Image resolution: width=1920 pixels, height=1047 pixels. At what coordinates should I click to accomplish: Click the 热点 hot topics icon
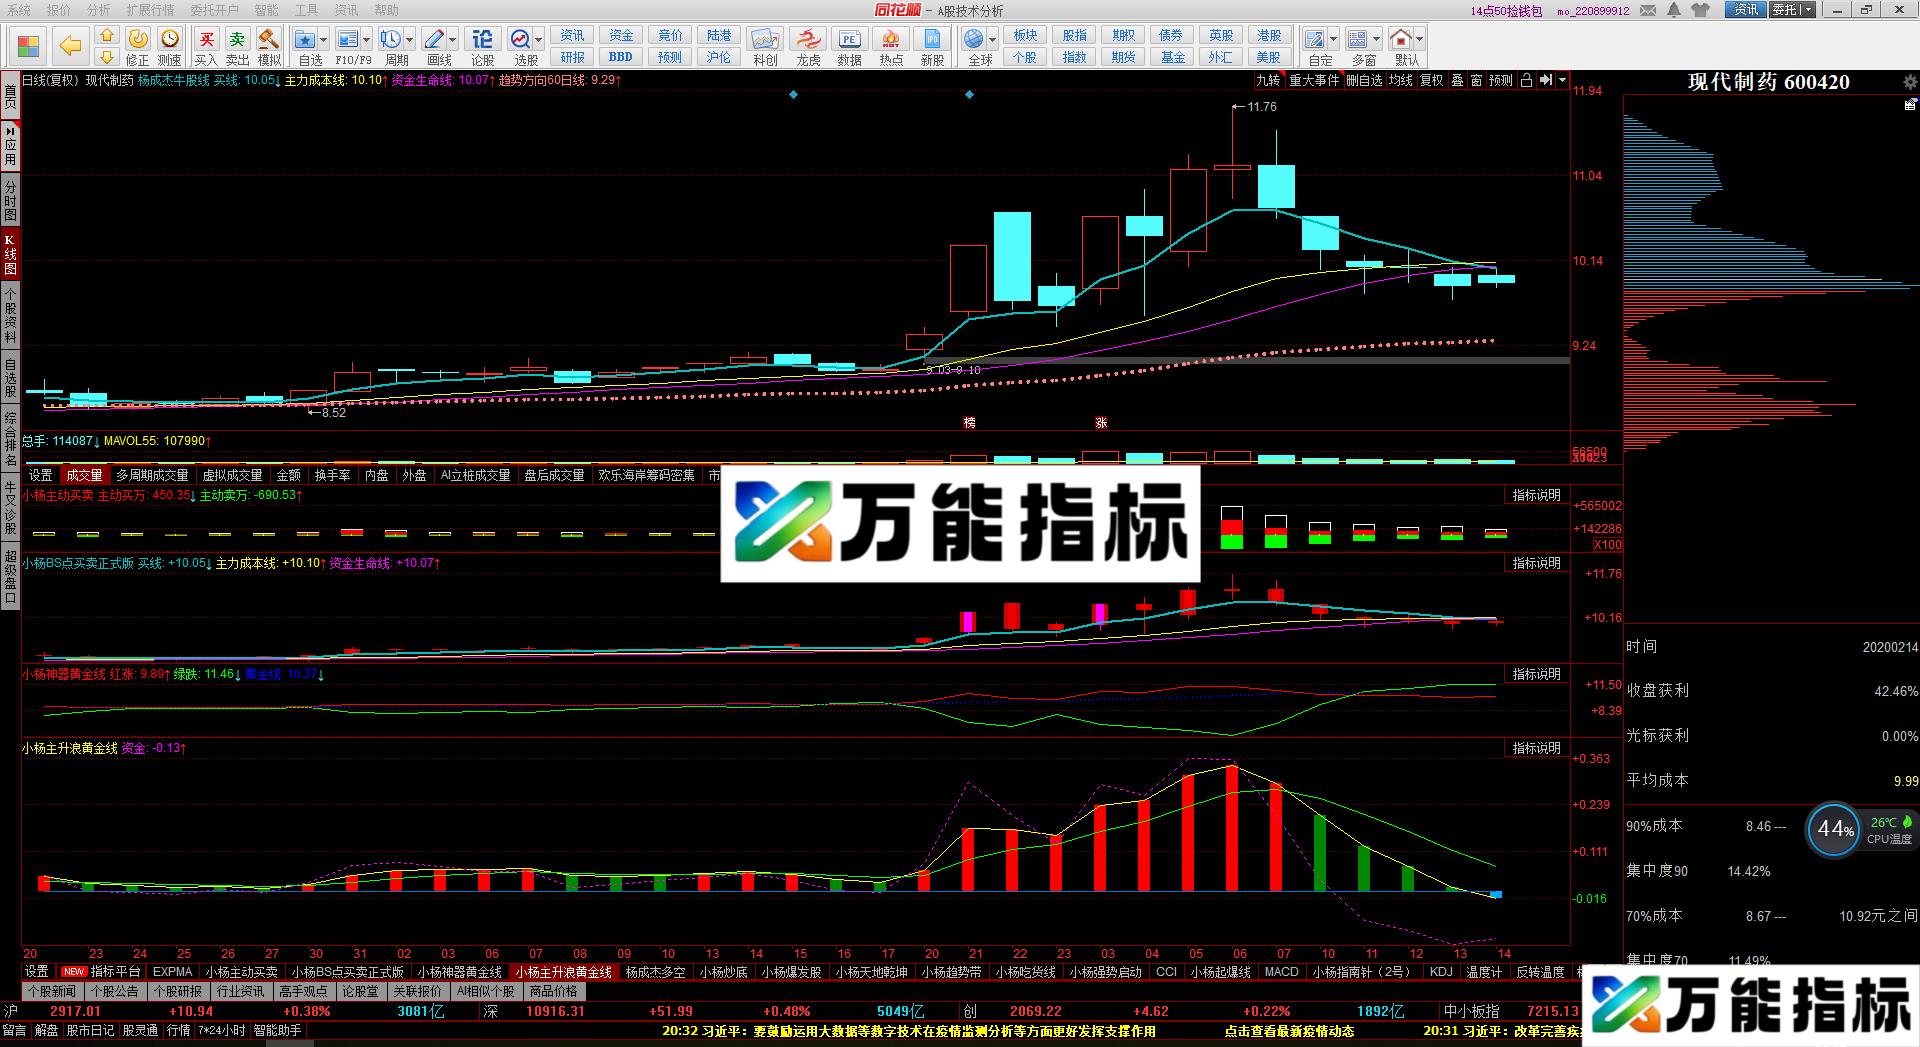(x=891, y=46)
